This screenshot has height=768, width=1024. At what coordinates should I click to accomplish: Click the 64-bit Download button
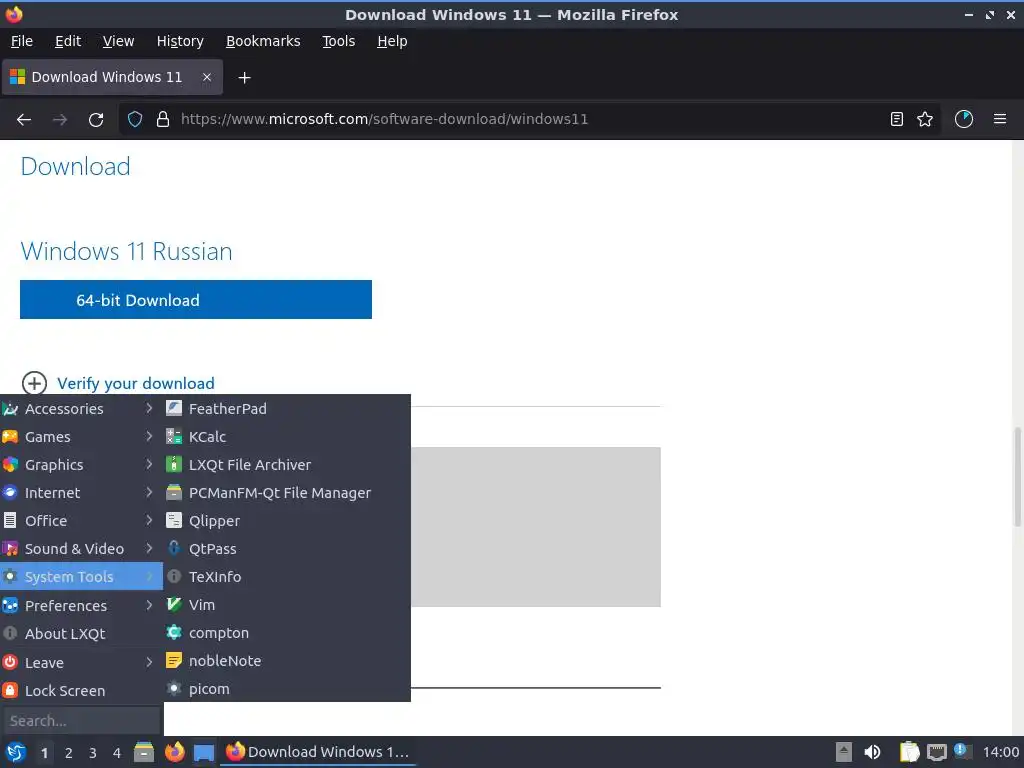(x=196, y=300)
